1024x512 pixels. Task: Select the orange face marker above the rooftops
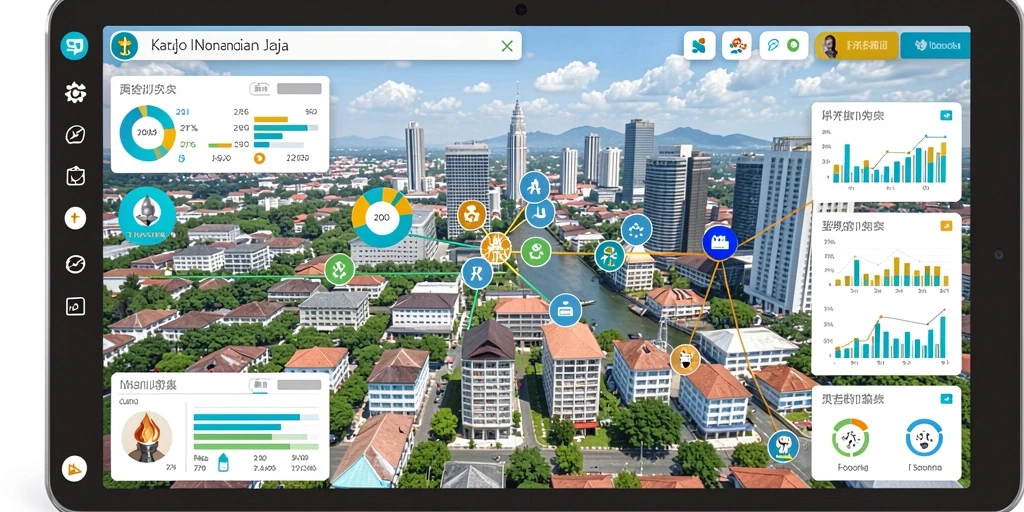[685, 359]
